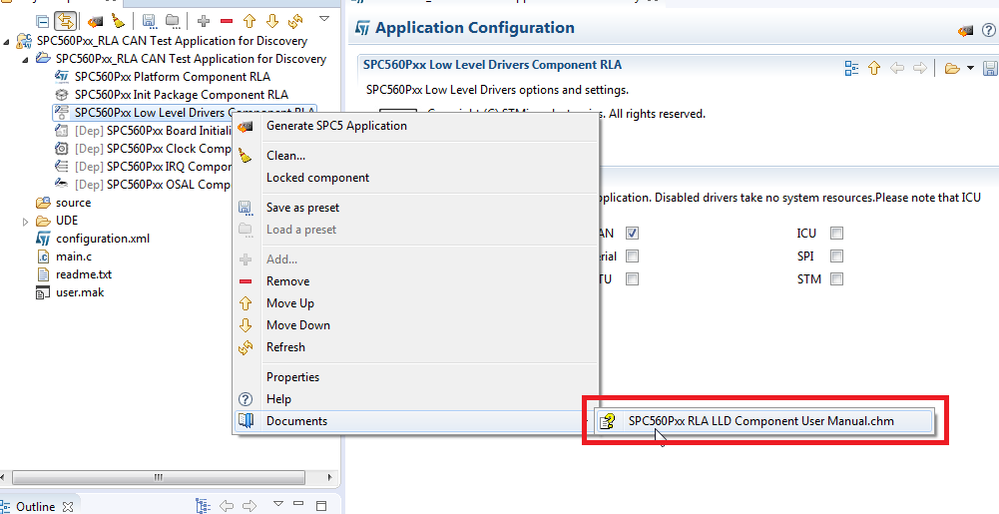This screenshot has height=514, width=999.
Task: Click forward arrow in component section toolbar
Action: pyautogui.click(x=919, y=68)
